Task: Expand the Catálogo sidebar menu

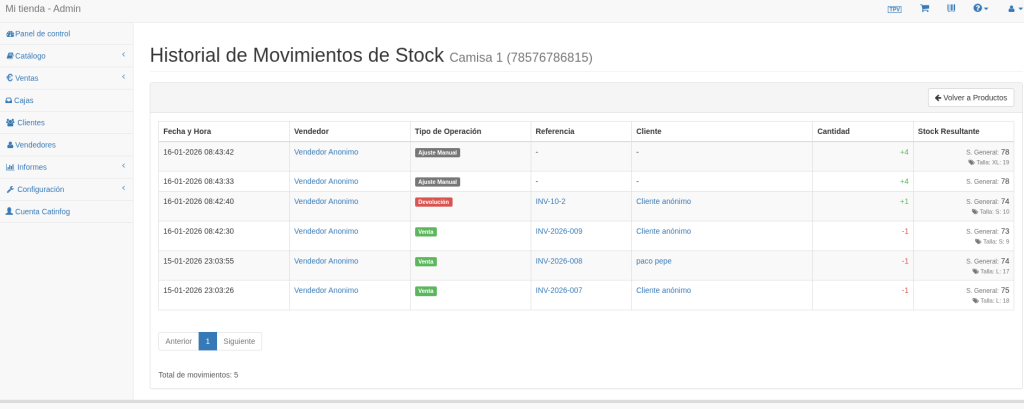Action: tap(66, 56)
